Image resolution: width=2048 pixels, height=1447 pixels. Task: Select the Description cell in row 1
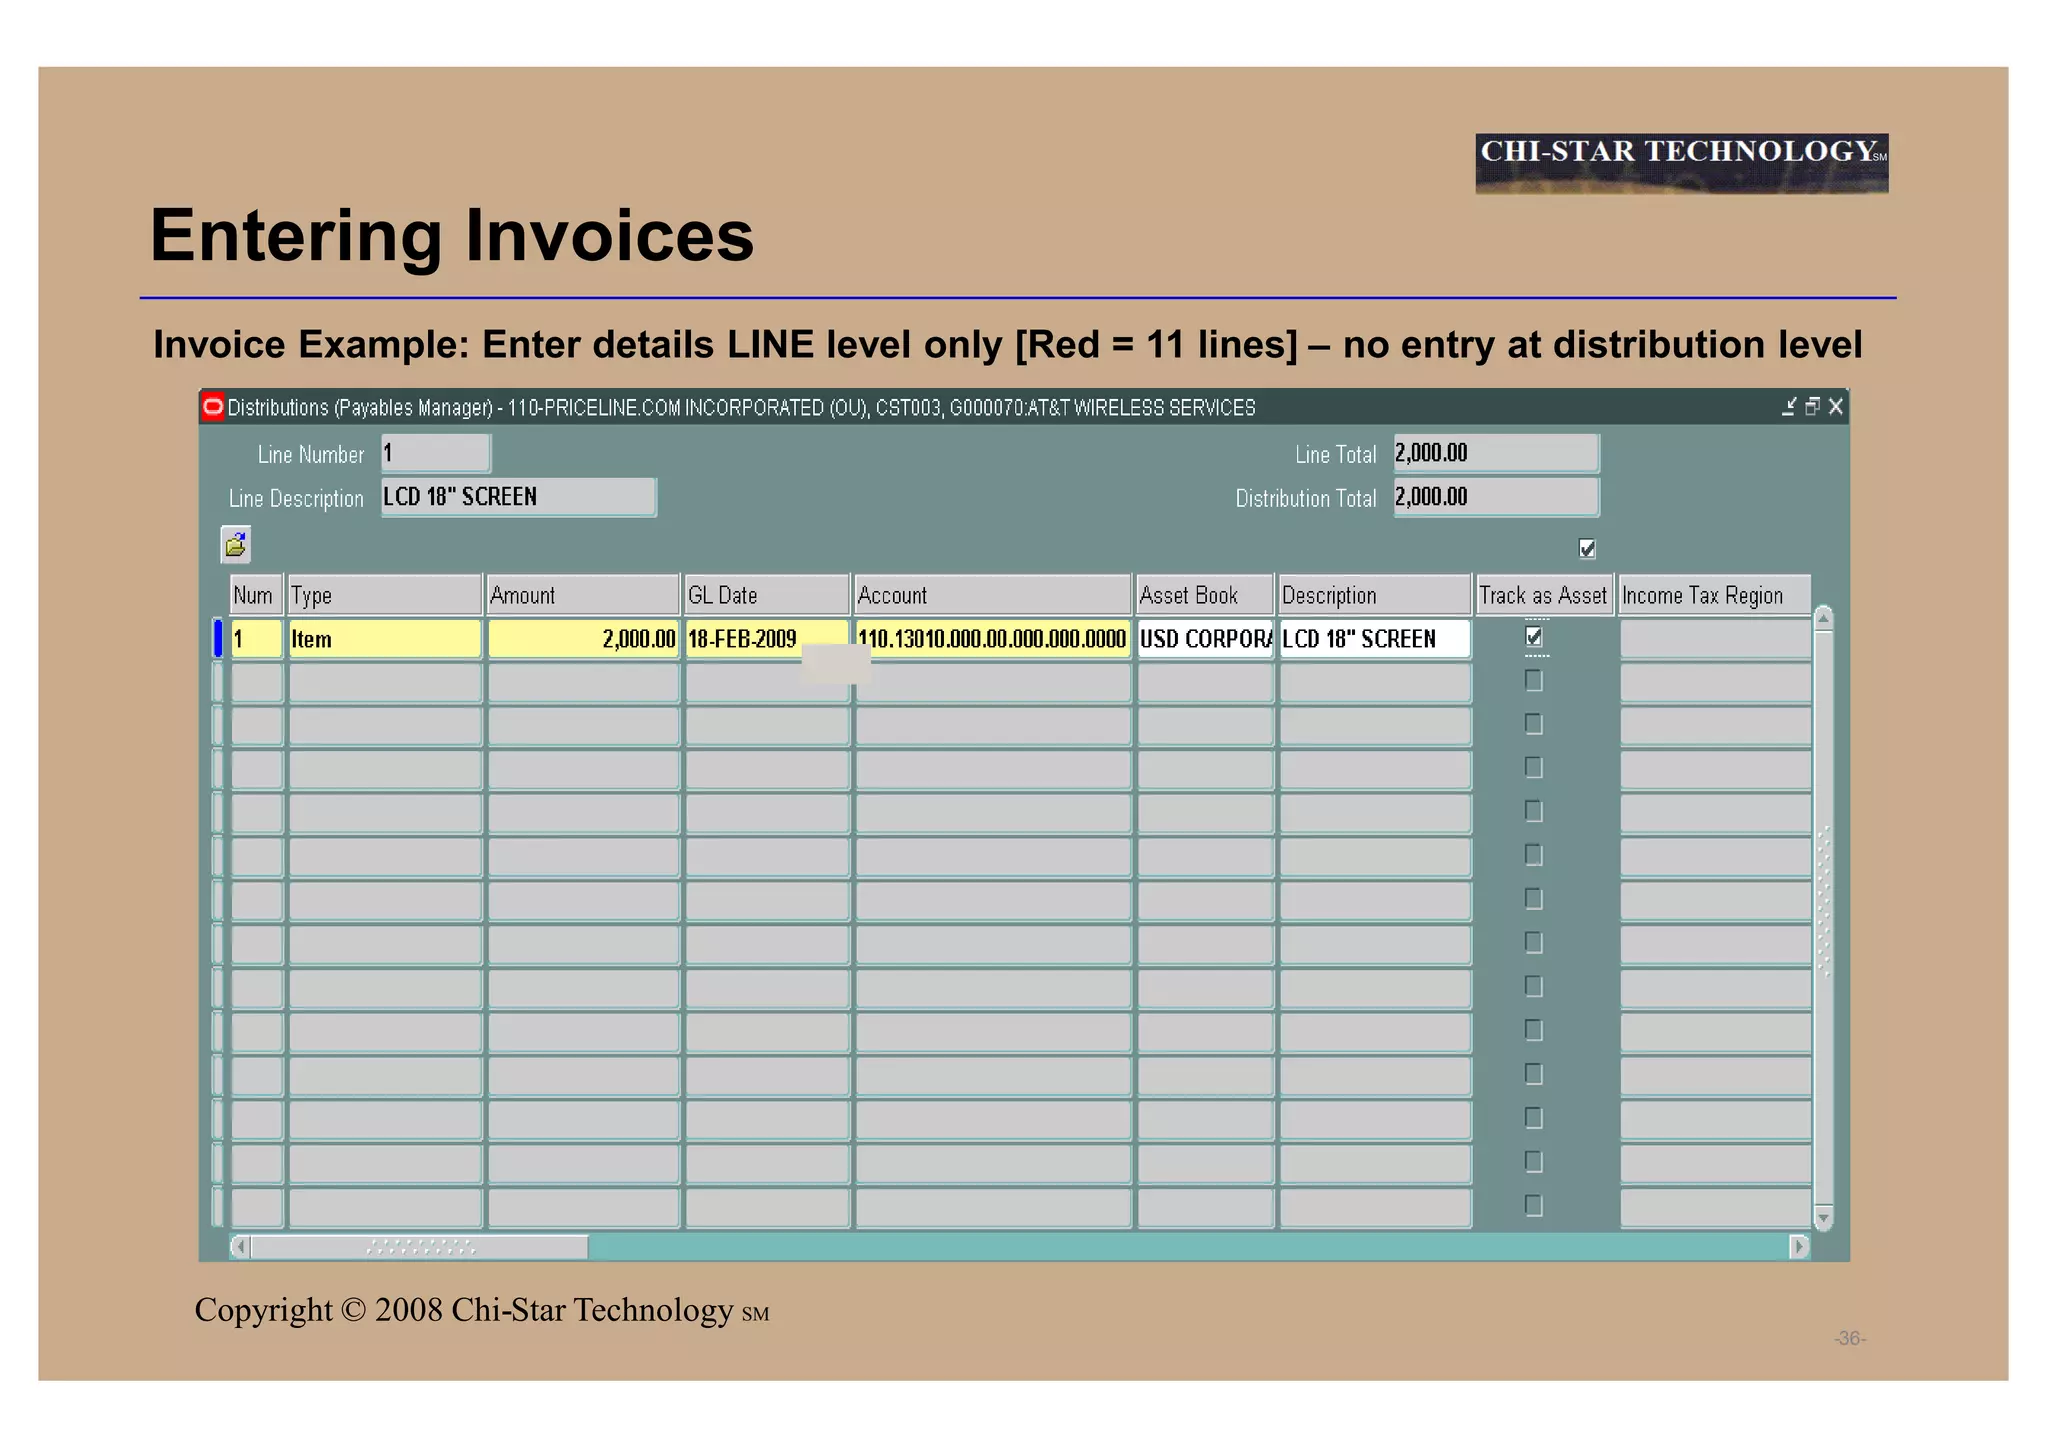1376,639
